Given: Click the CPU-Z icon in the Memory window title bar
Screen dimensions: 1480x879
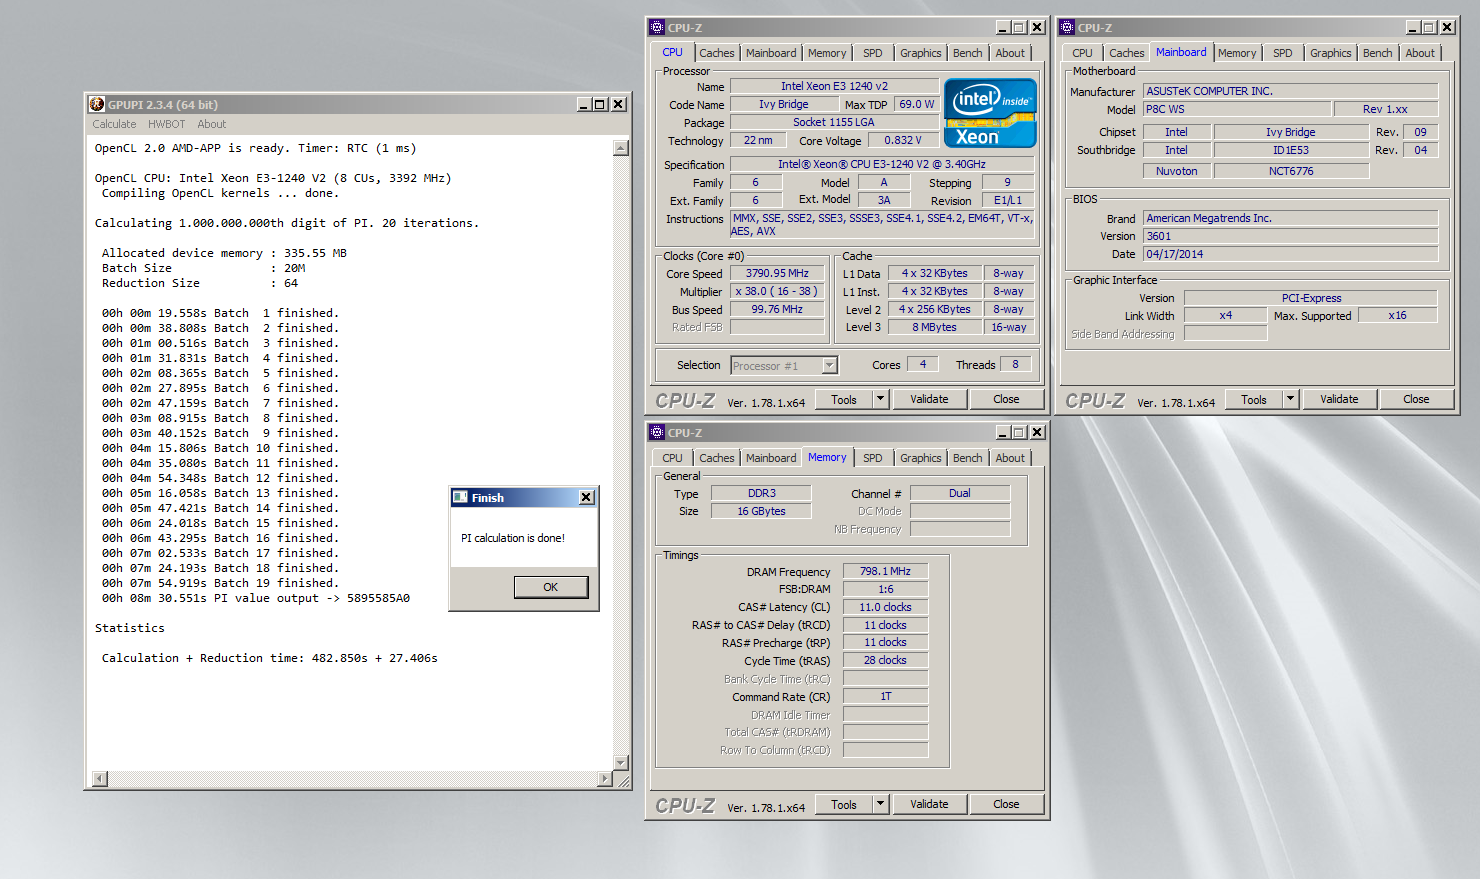Looking at the screenshot, I should pyautogui.click(x=657, y=432).
